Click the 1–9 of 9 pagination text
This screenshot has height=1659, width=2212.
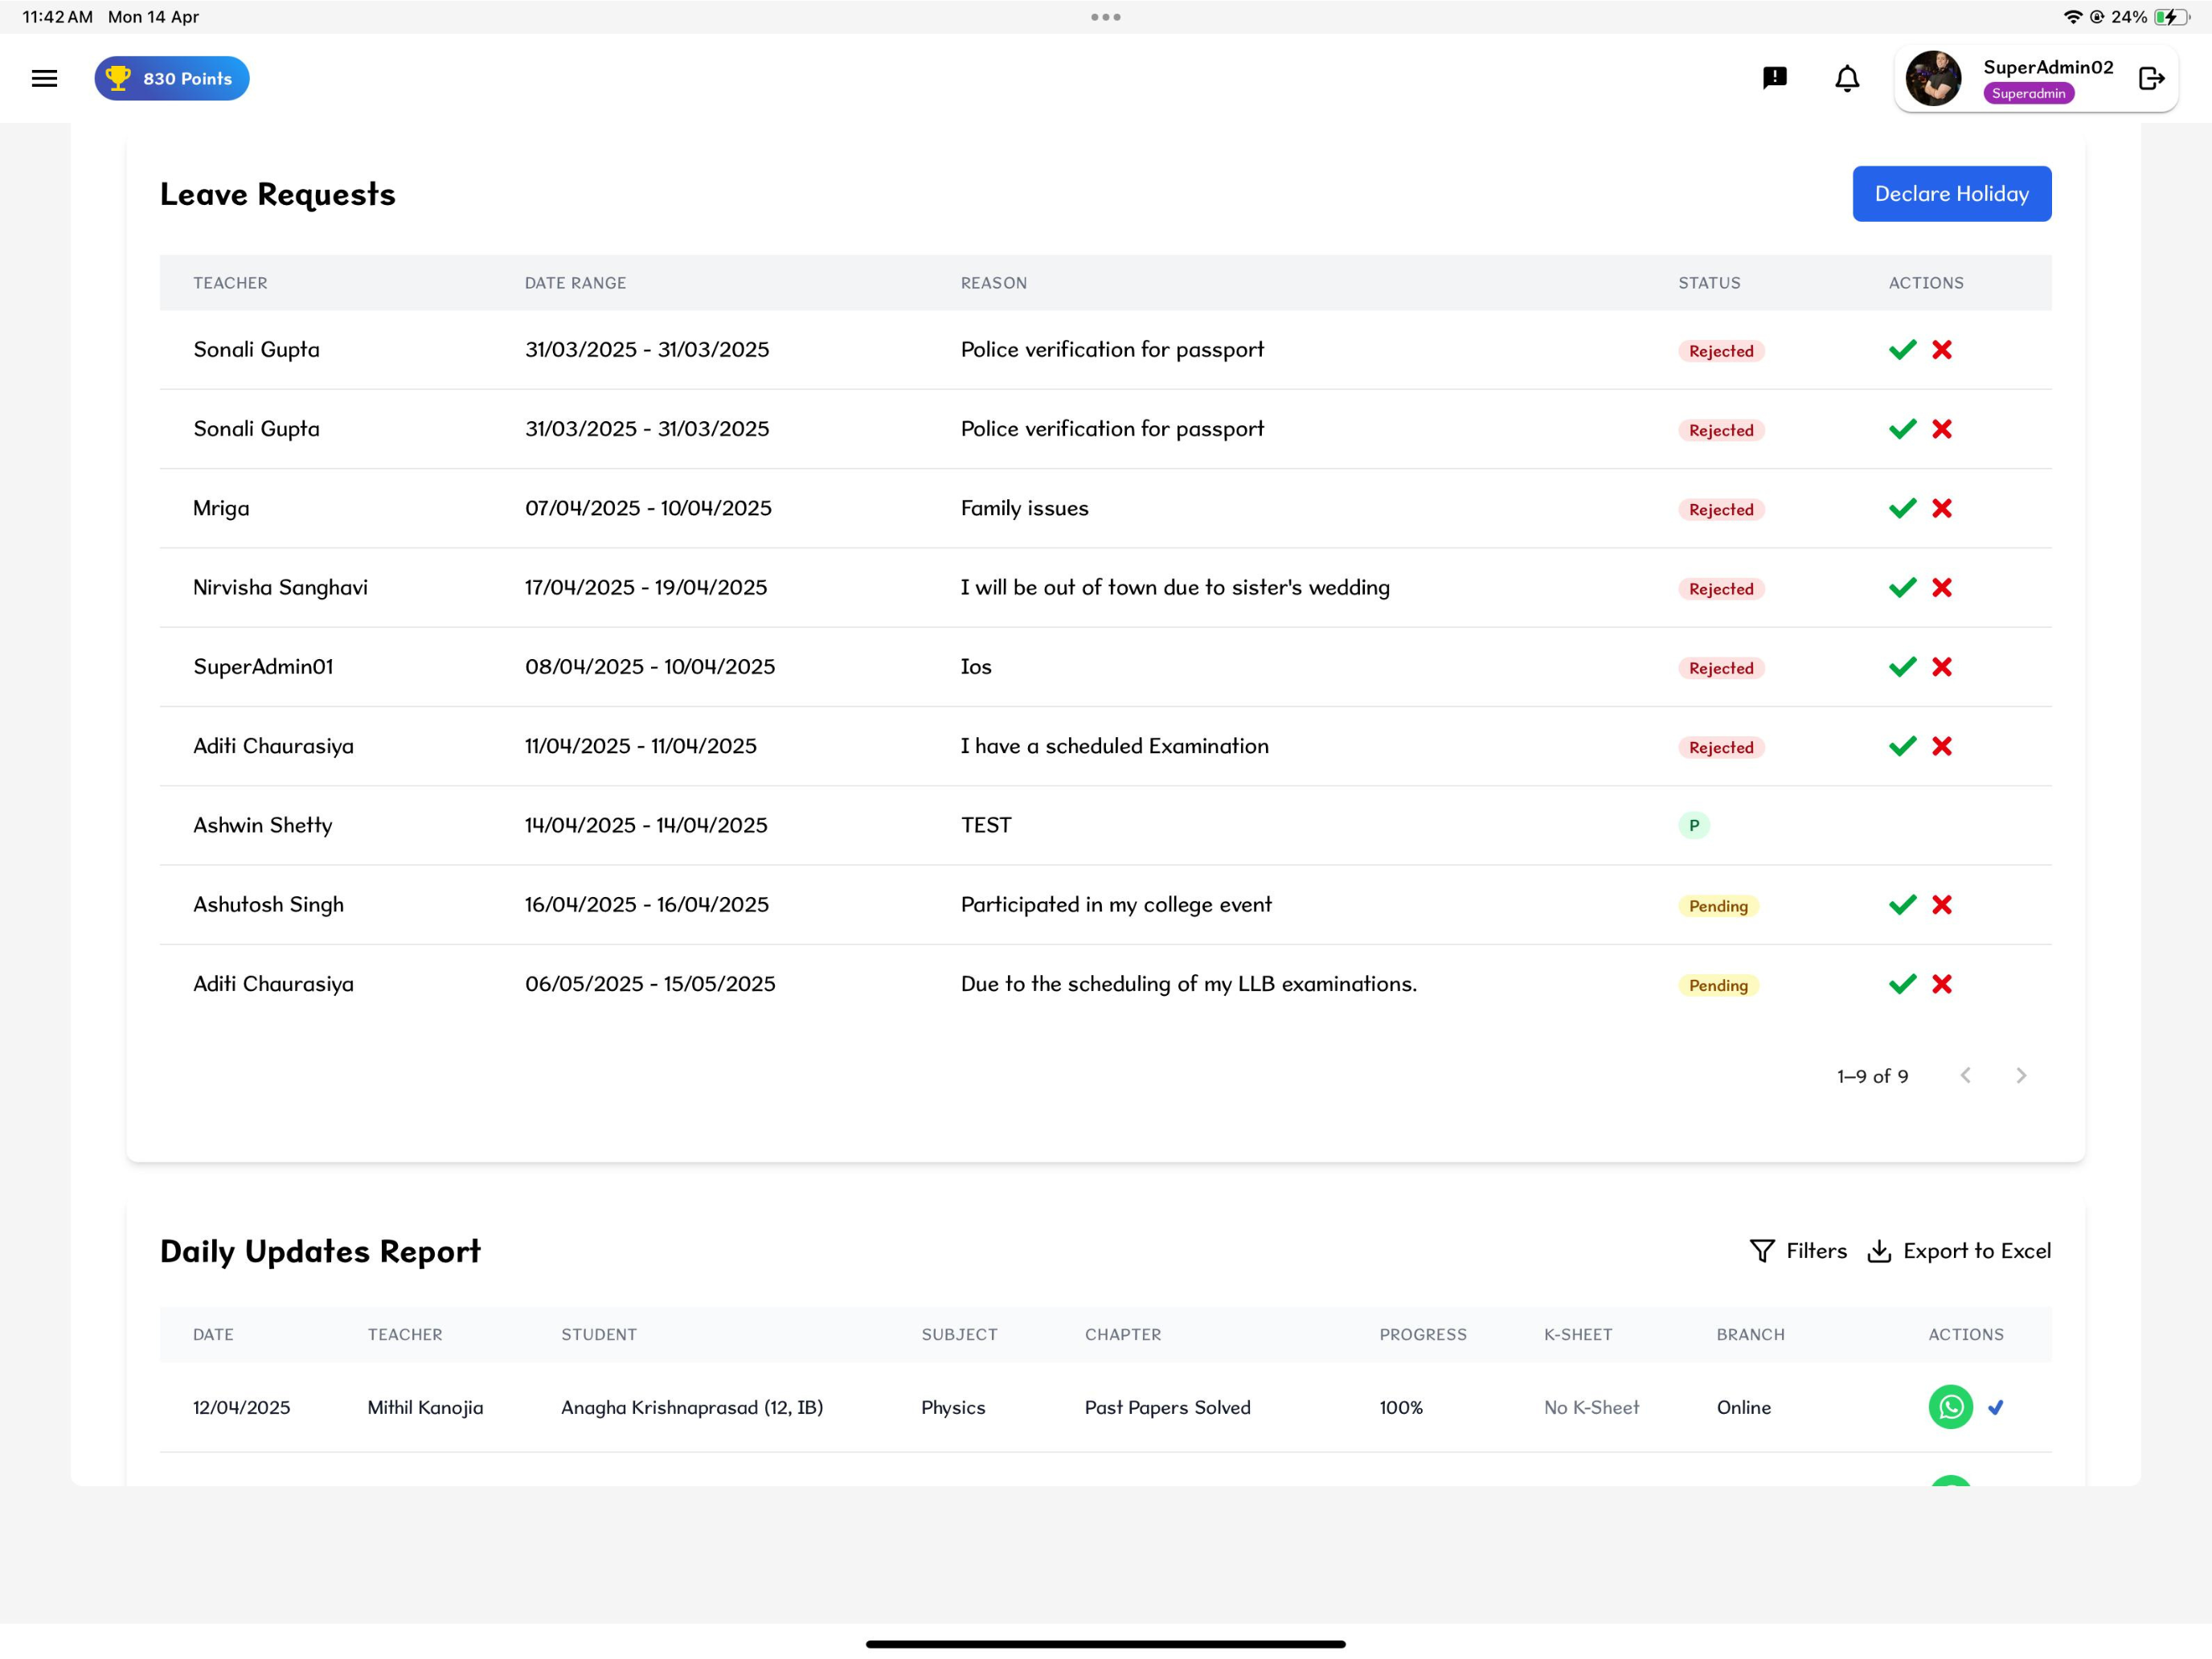point(1872,1076)
